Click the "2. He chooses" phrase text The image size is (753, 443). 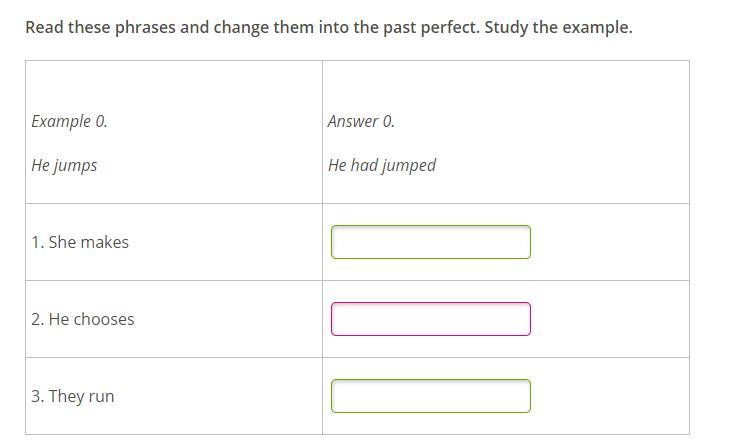coord(83,319)
